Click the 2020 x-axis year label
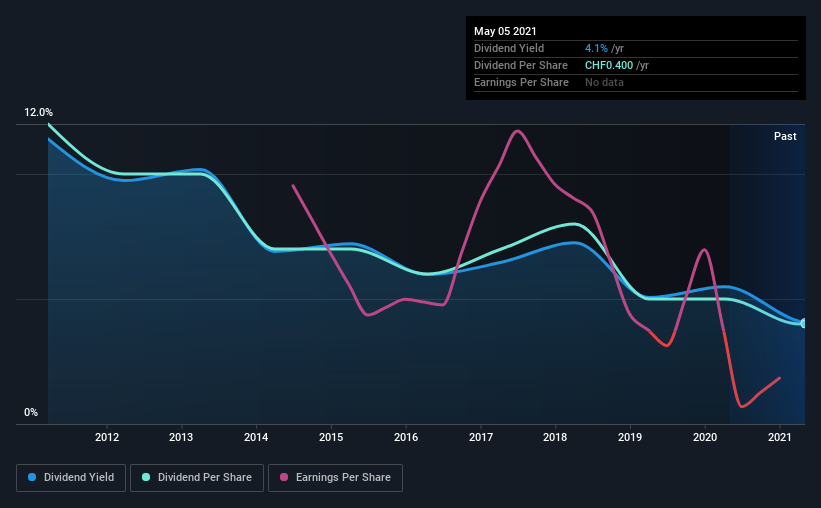This screenshot has height=508, width=821. point(705,437)
